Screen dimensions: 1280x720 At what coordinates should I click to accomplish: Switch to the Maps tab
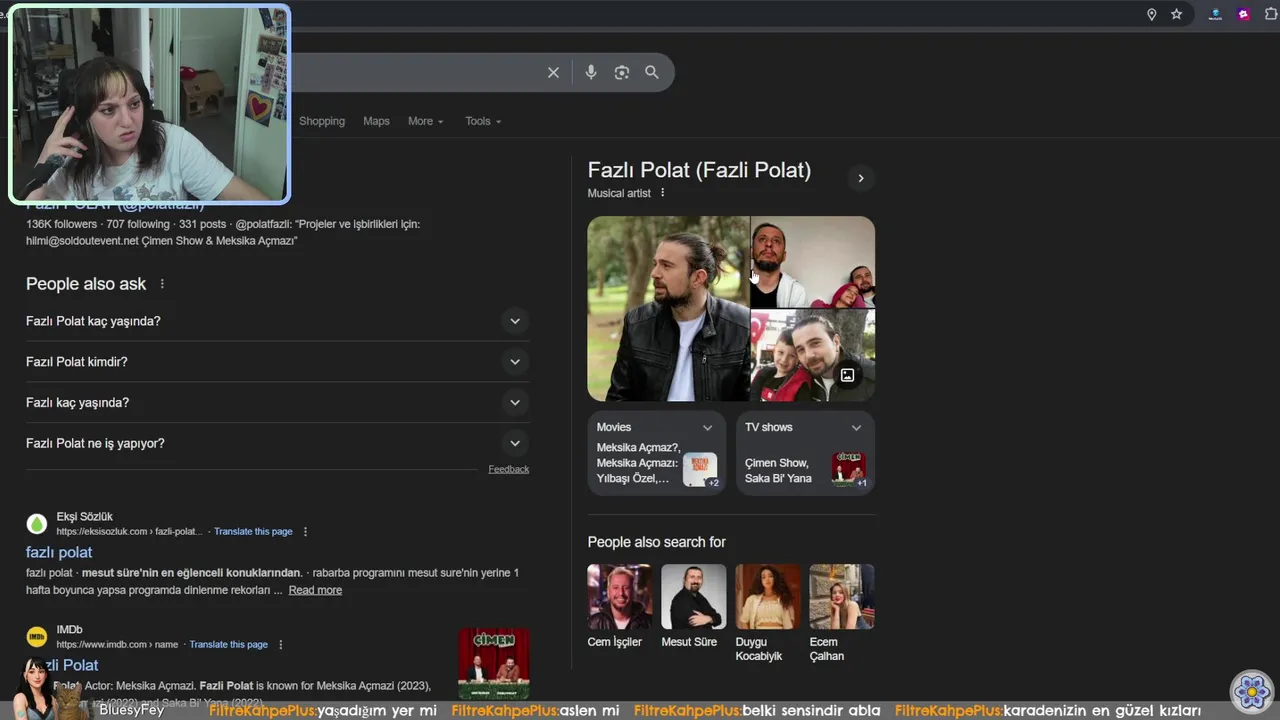[376, 121]
